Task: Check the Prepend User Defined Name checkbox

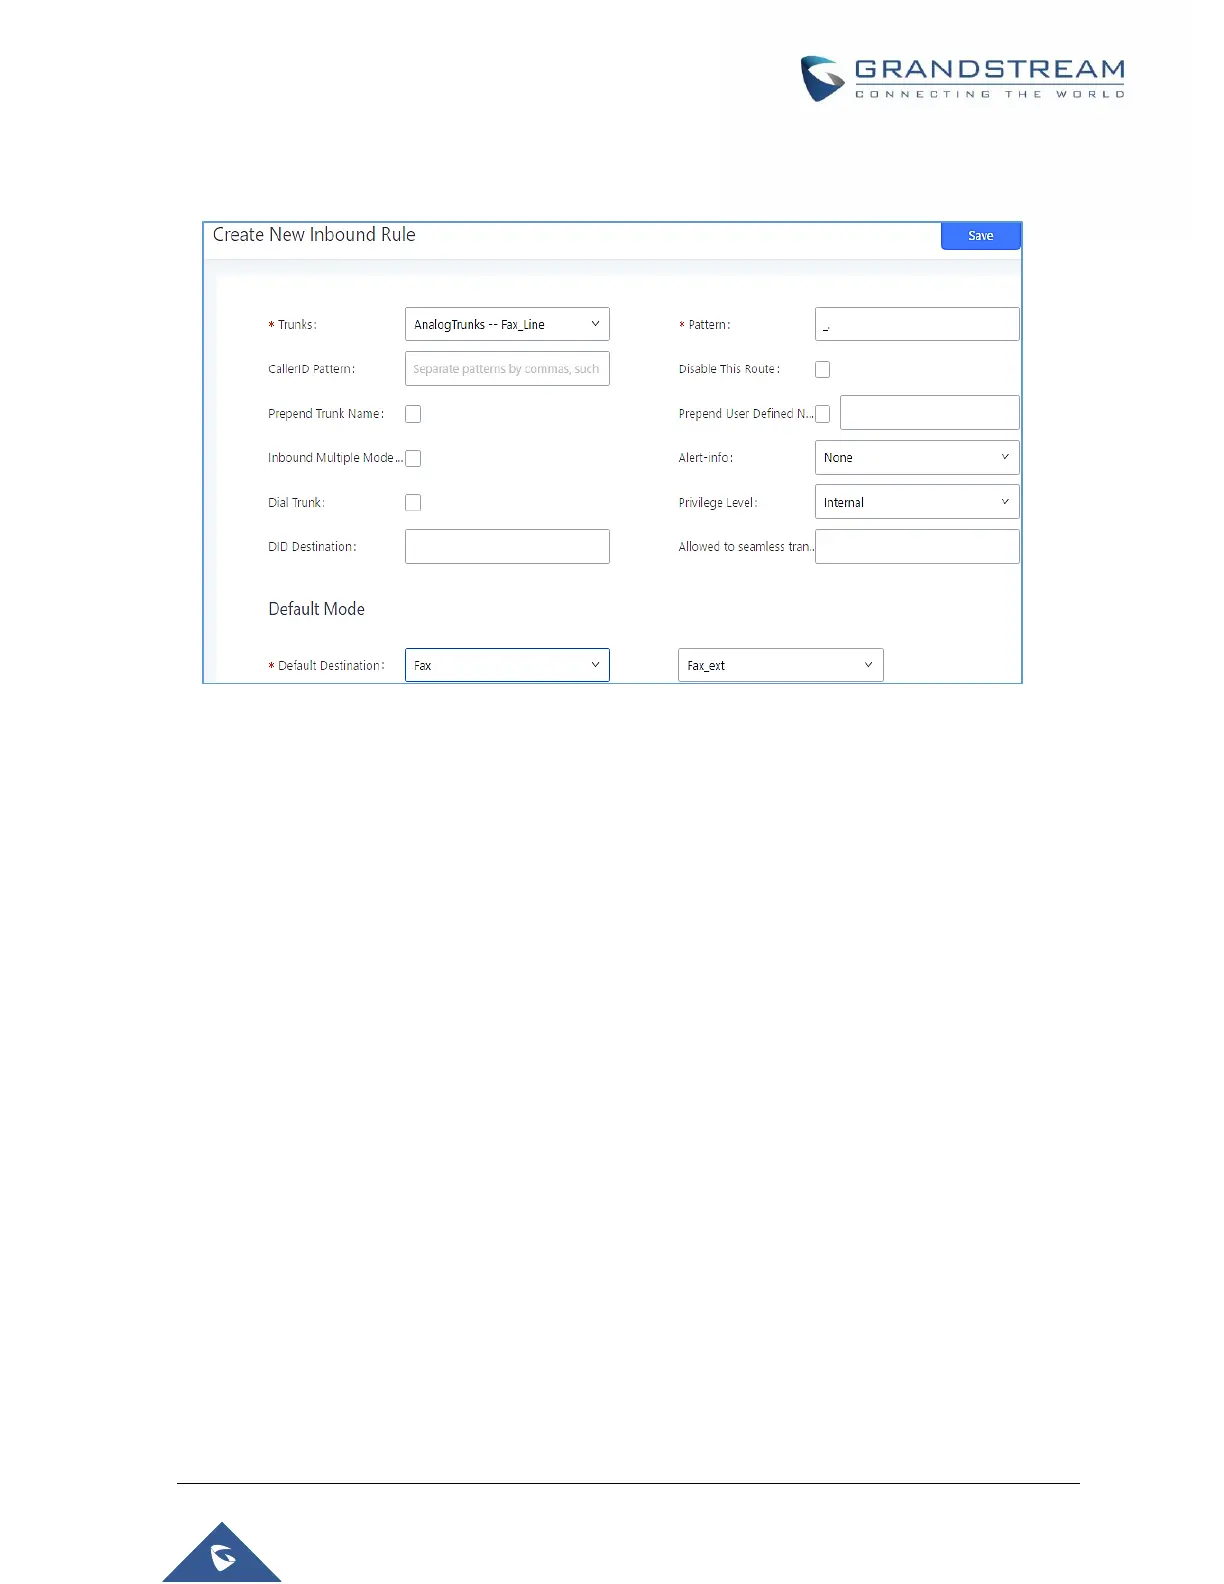Action: (x=822, y=413)
